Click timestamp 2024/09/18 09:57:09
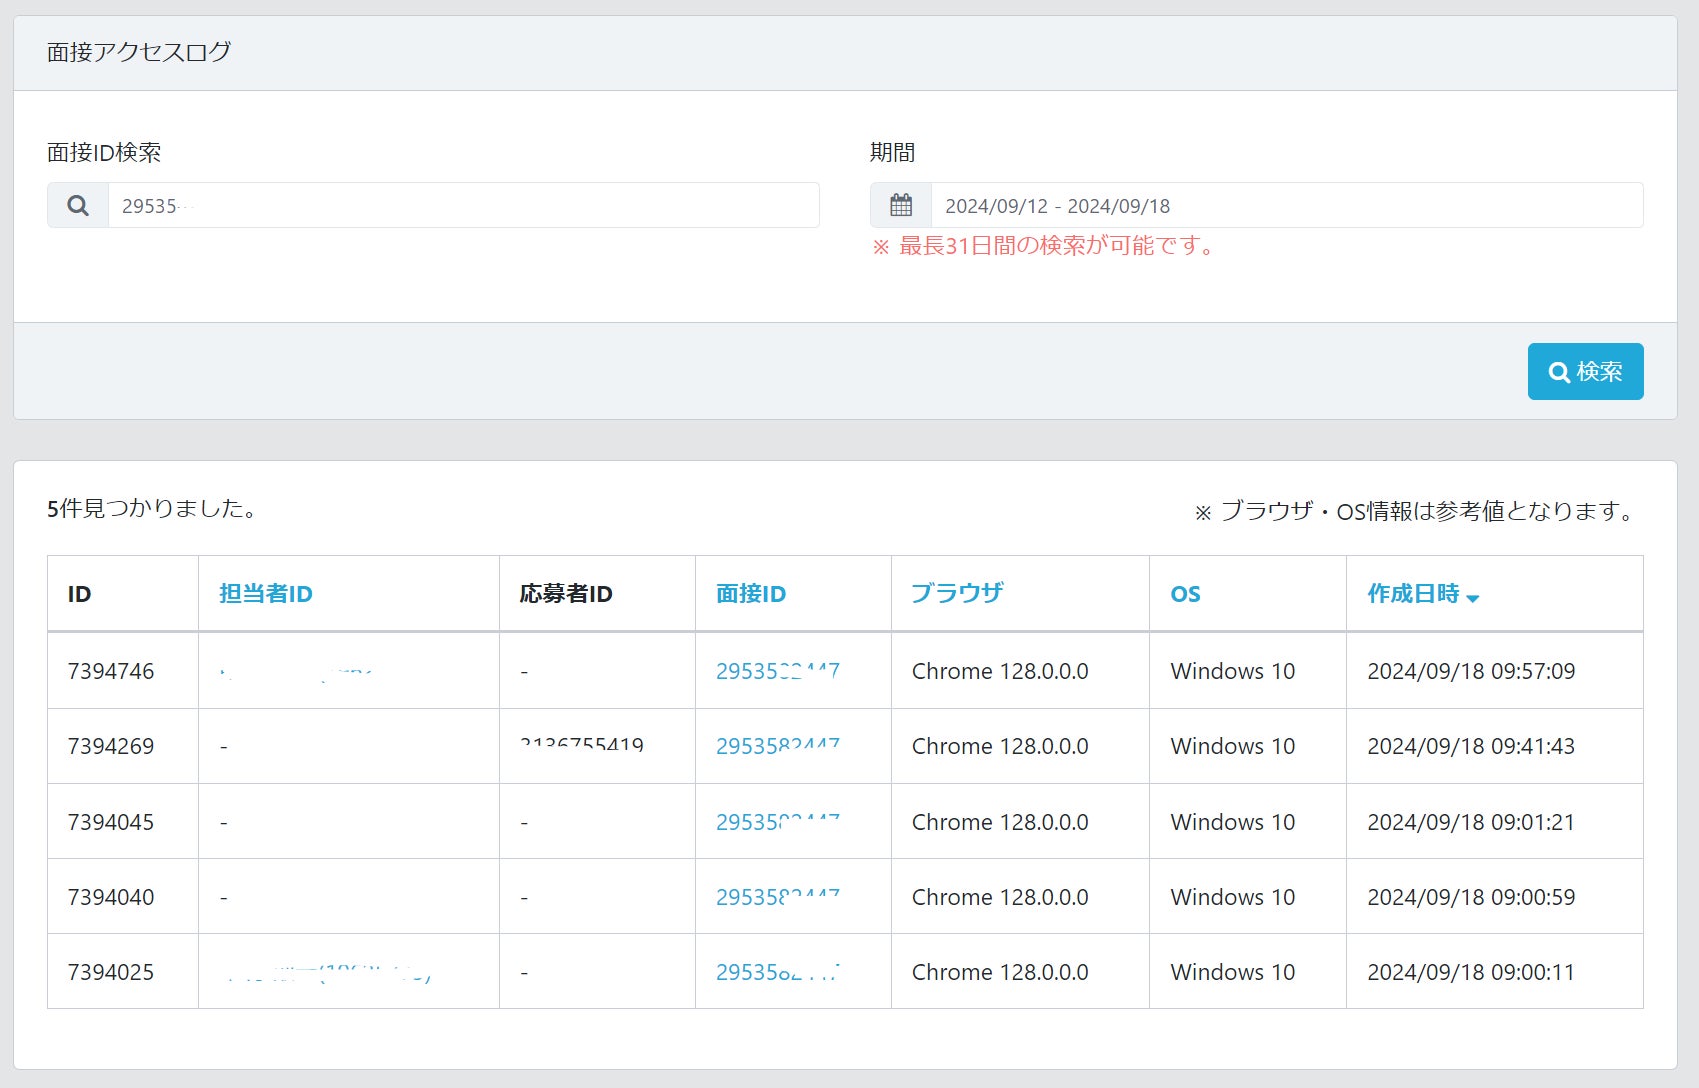This screenshot has width=1699, height=1088. click(1471, 671)
